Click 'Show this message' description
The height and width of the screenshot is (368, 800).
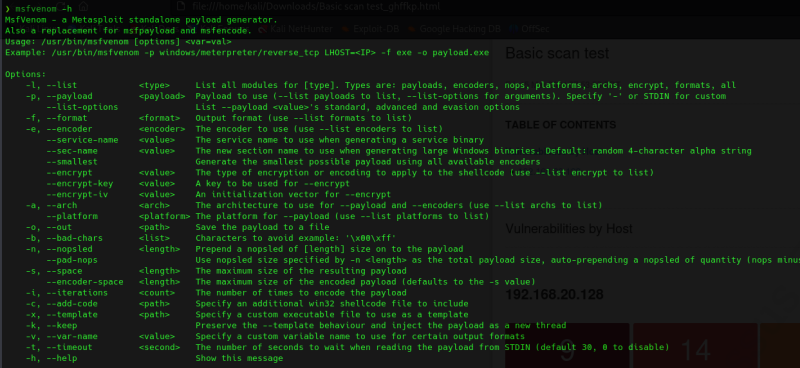tap(239, 358)
